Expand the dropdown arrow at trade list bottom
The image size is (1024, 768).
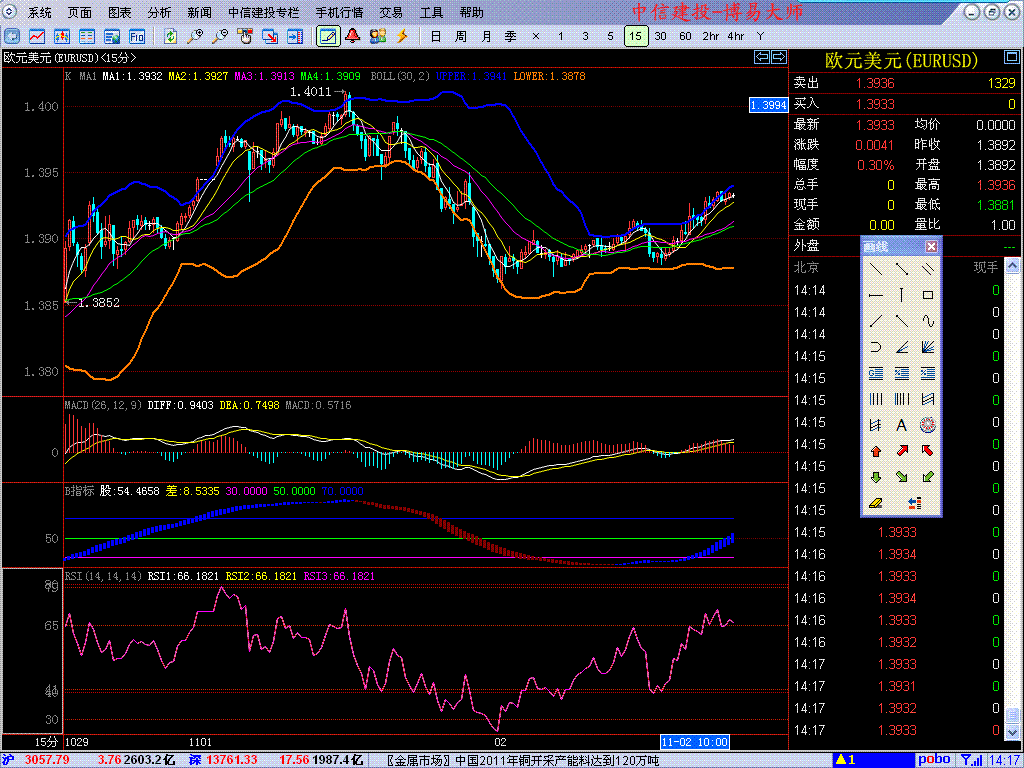(1012, 733)
